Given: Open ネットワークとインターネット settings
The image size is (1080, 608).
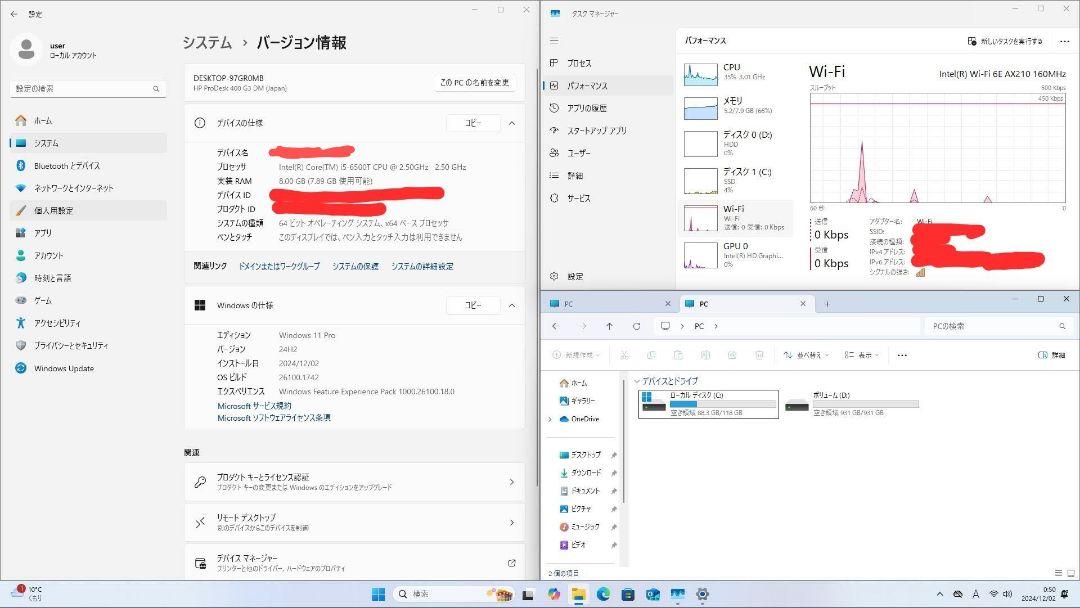Looking at the screenshot, I should (88, 188).
